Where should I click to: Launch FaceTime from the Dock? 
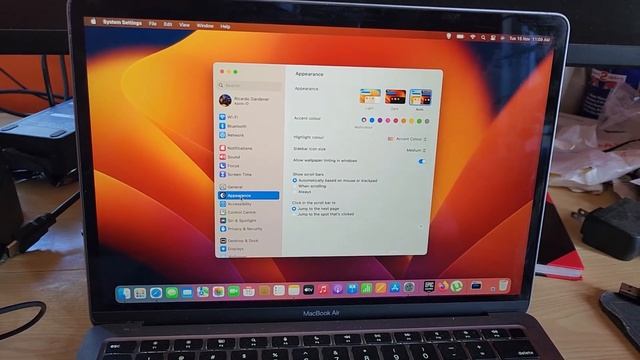(x=233, y=291)
